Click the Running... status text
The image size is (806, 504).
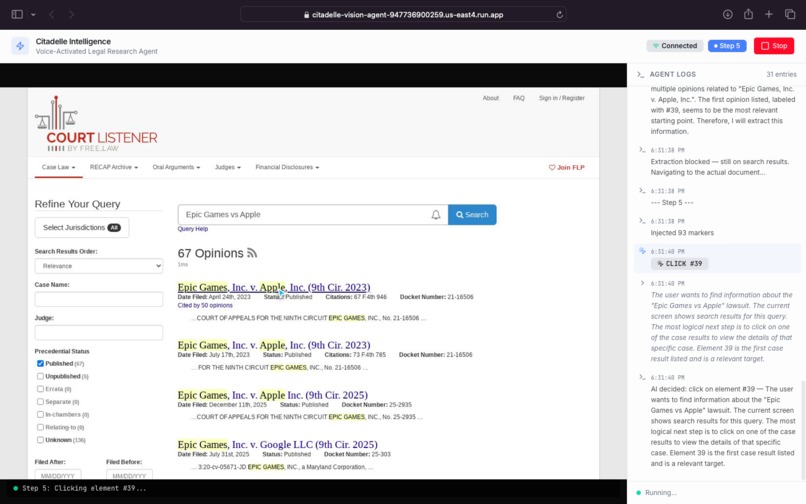(661, 492)
